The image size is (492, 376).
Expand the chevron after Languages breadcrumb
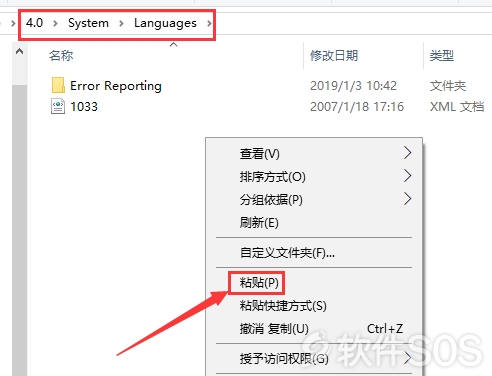point(209,23)
